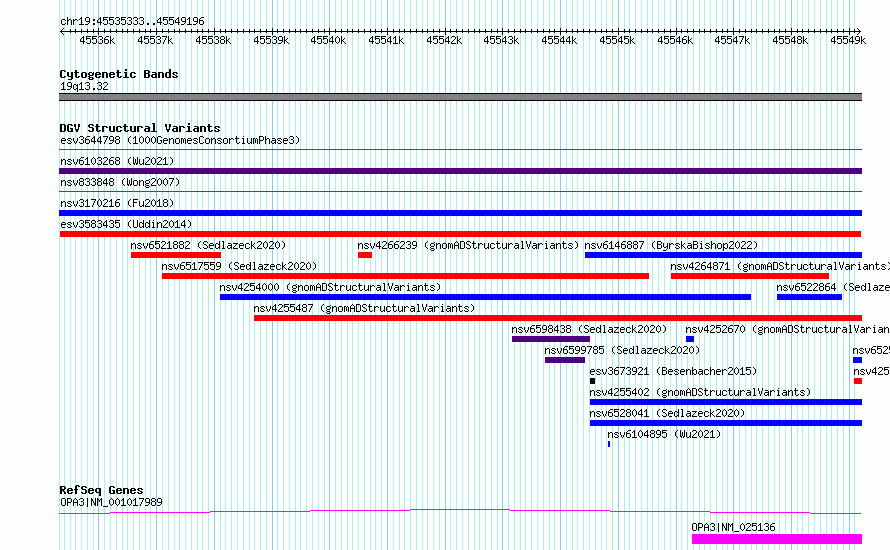Click the 45549k ruler tick label
This screenshot has width=890, height=550.
point(848,40)
